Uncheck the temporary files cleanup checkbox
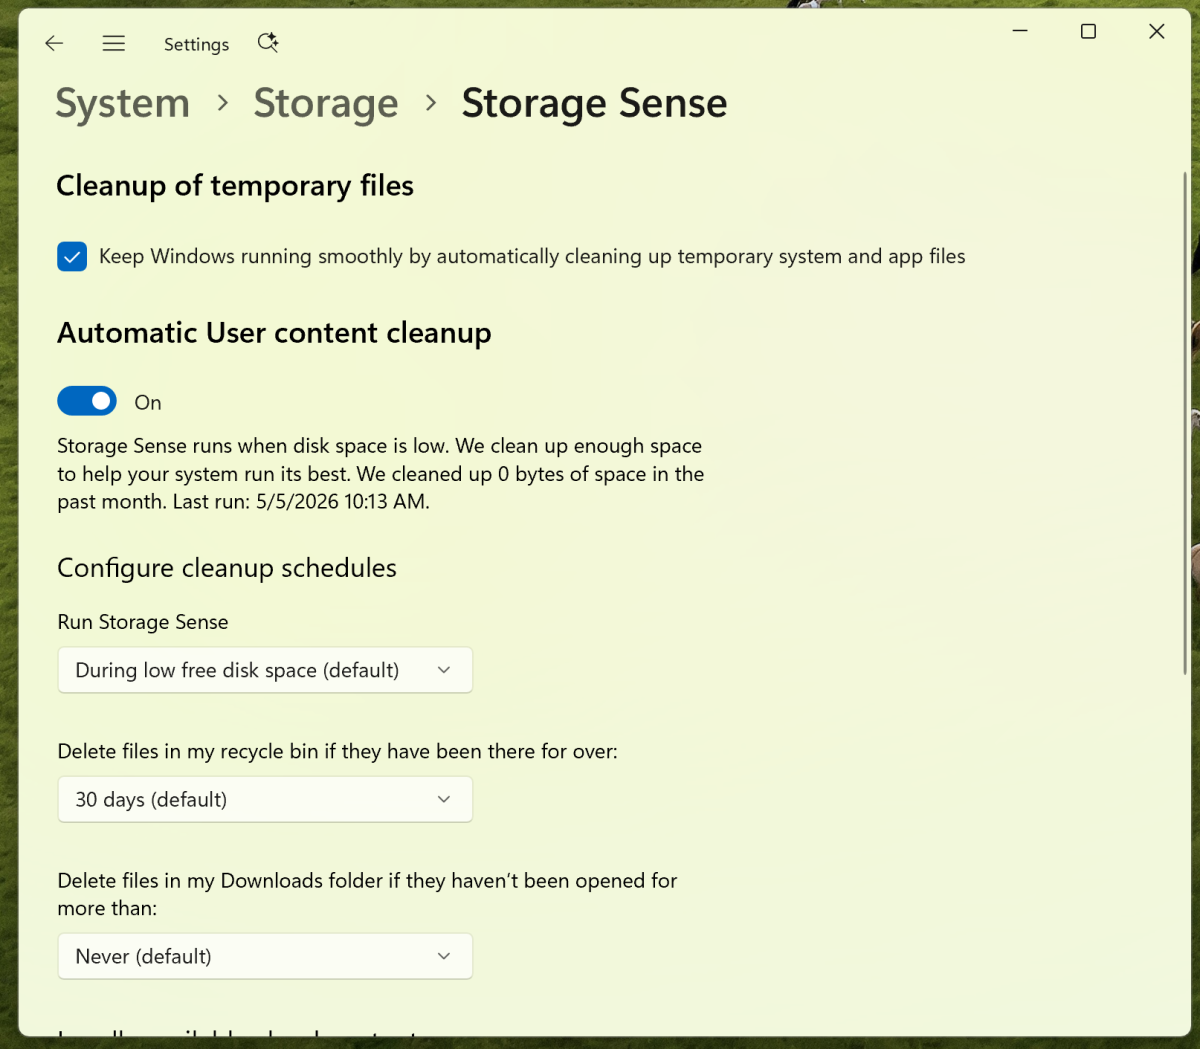 (72, 256)
